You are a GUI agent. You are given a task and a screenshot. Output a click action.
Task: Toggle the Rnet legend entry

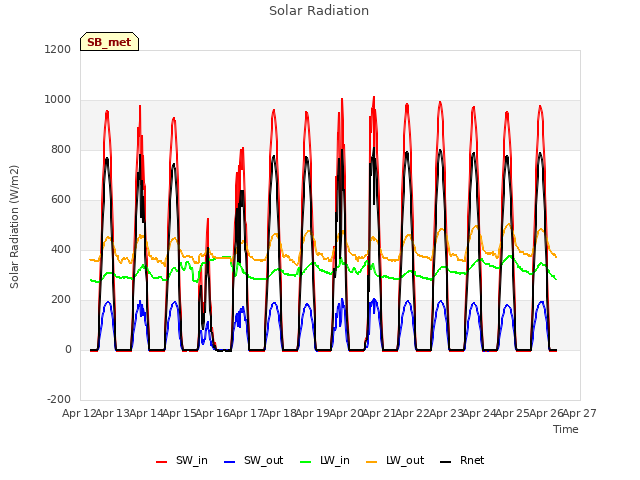click(462, 460)
